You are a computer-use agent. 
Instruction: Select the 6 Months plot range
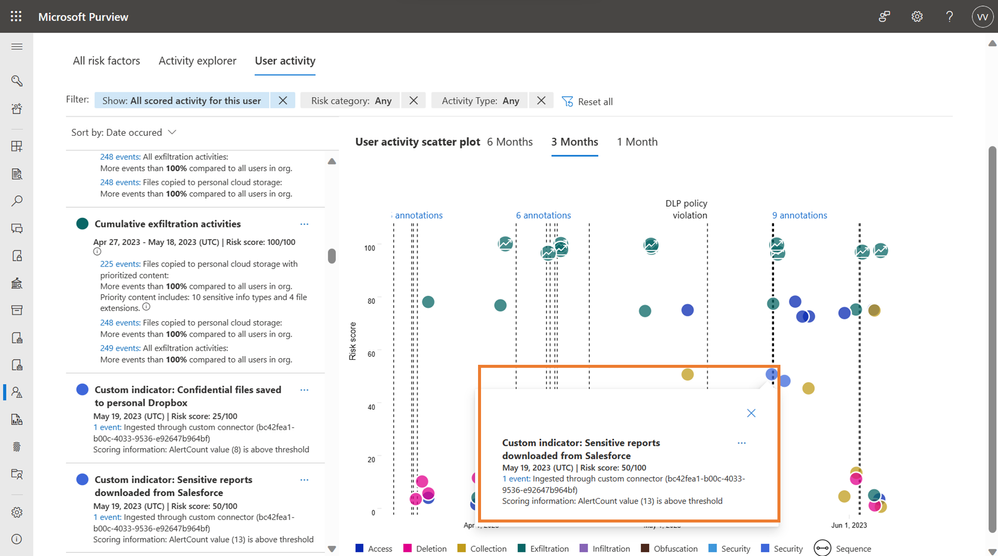[510, 142]
